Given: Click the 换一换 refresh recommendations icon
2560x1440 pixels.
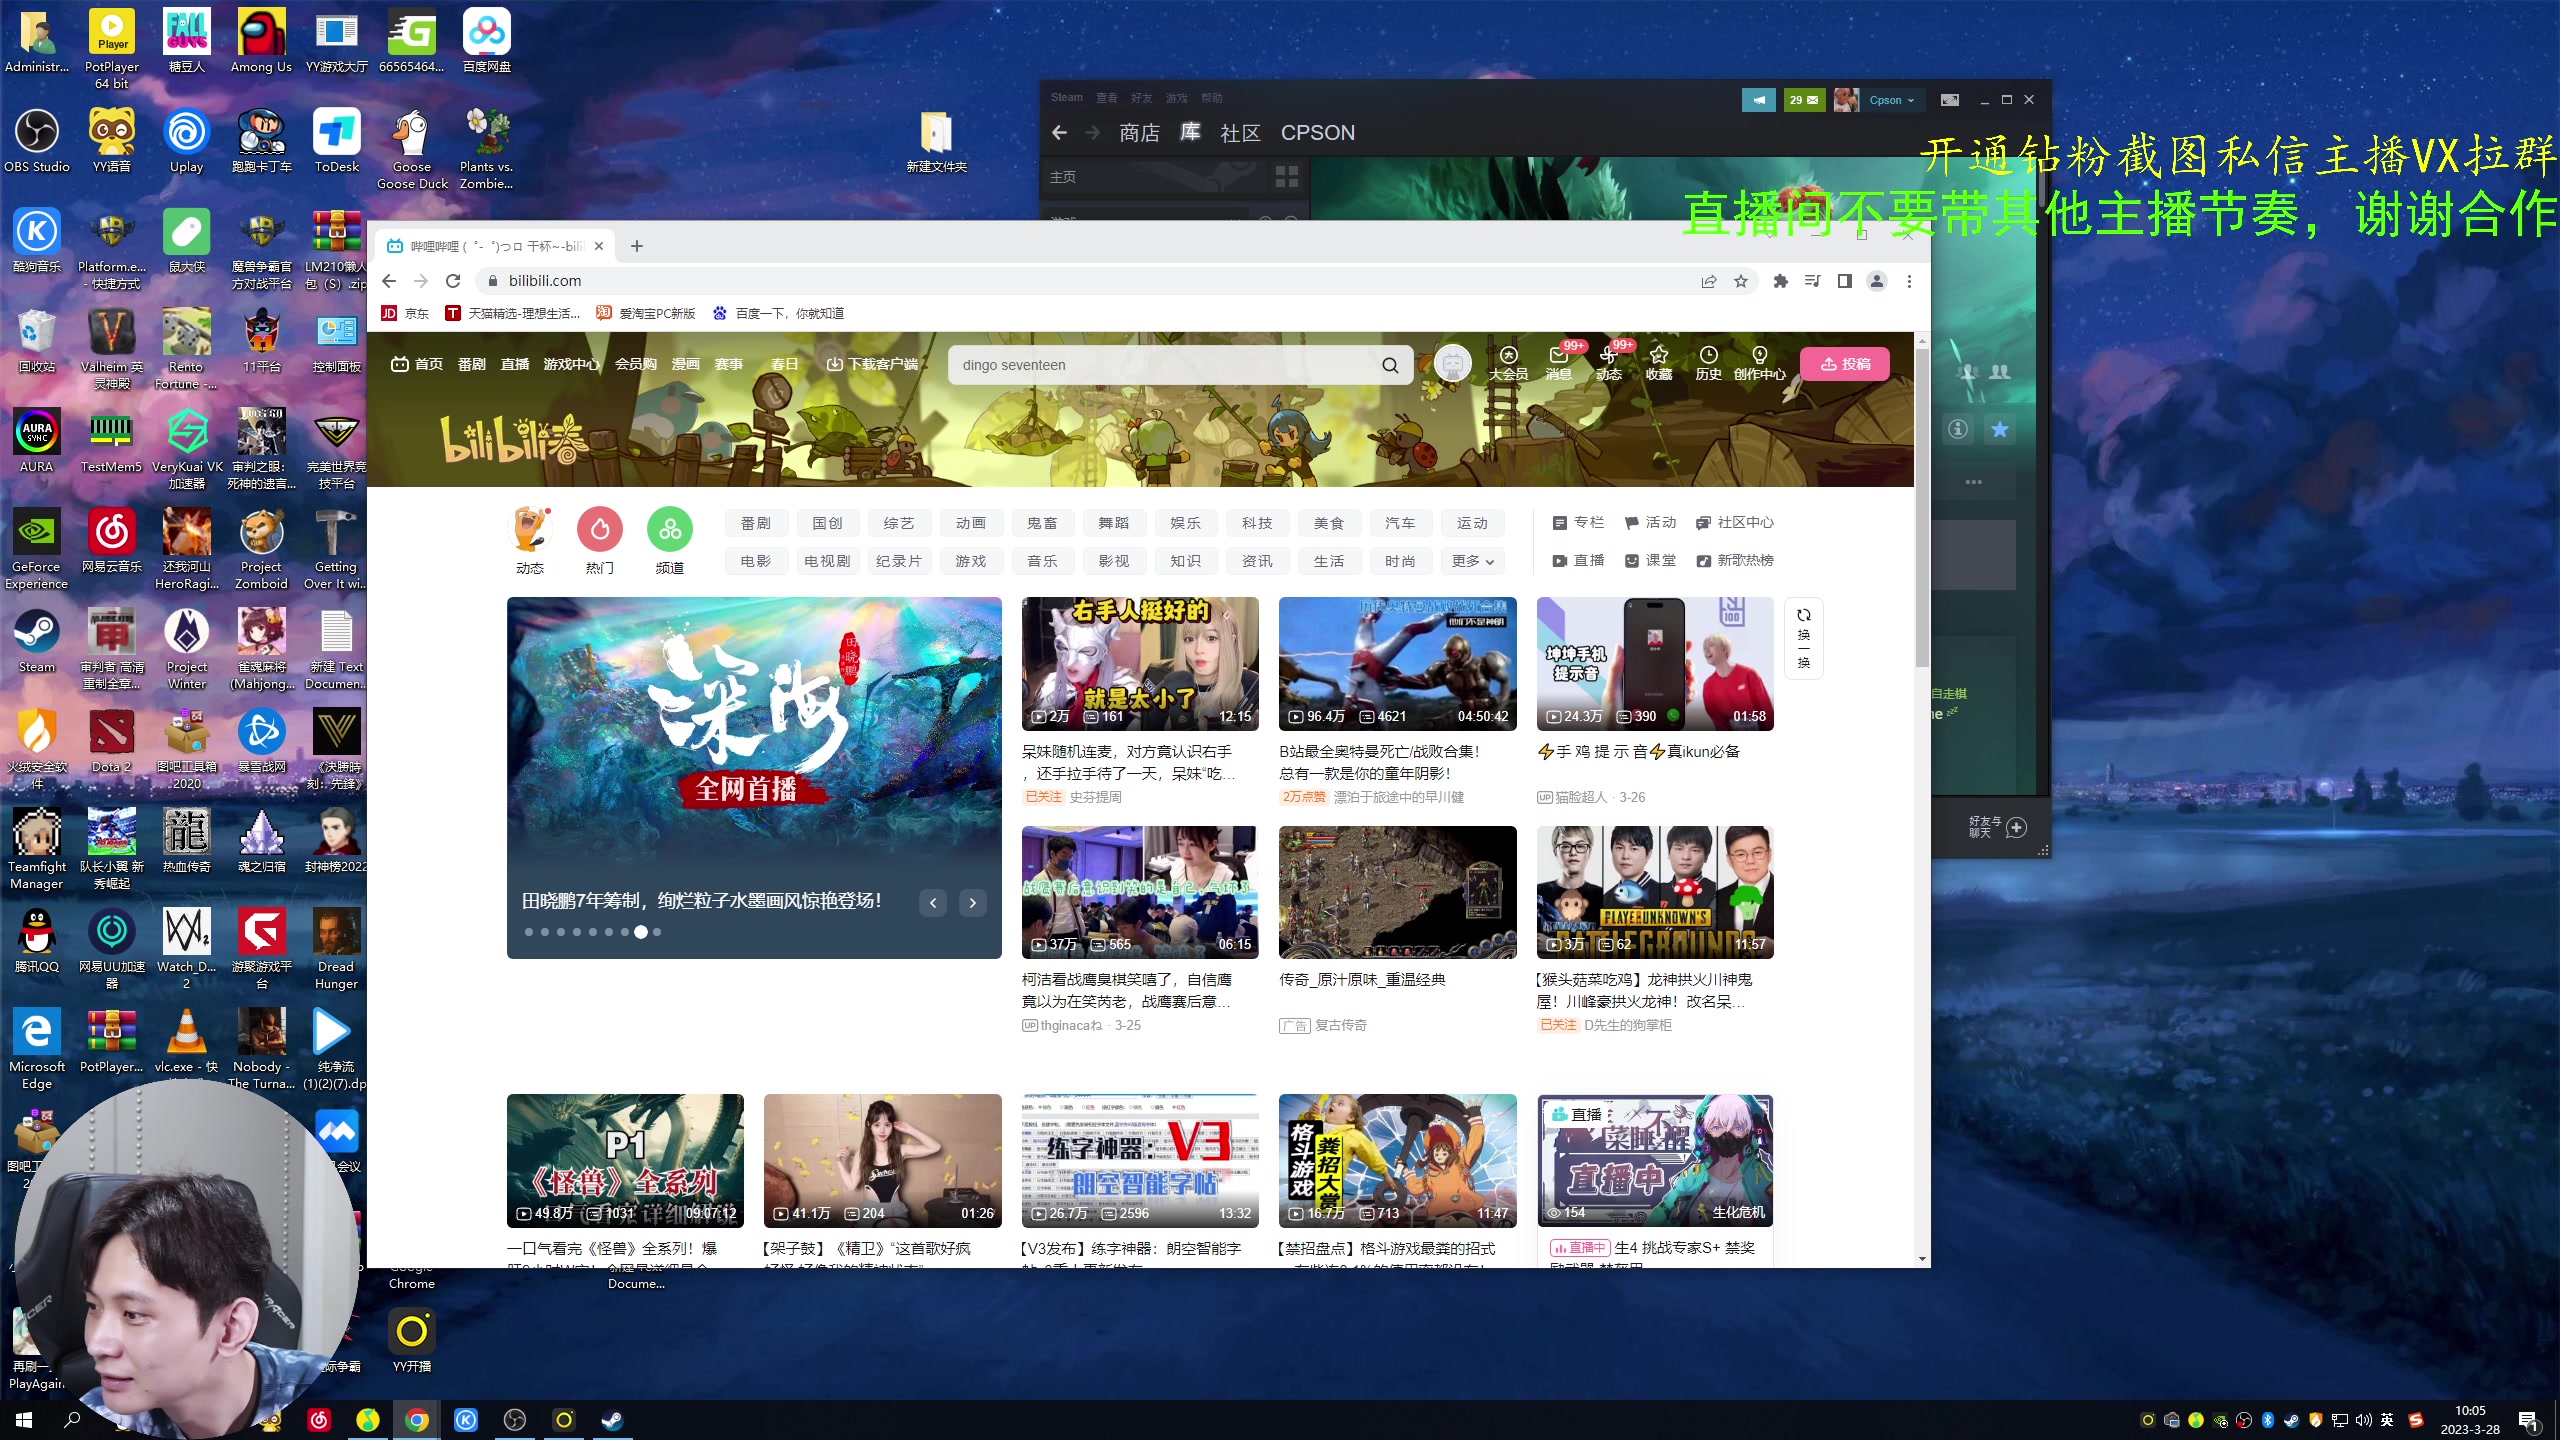Looking at the screenshot, I should (1804, 638).
